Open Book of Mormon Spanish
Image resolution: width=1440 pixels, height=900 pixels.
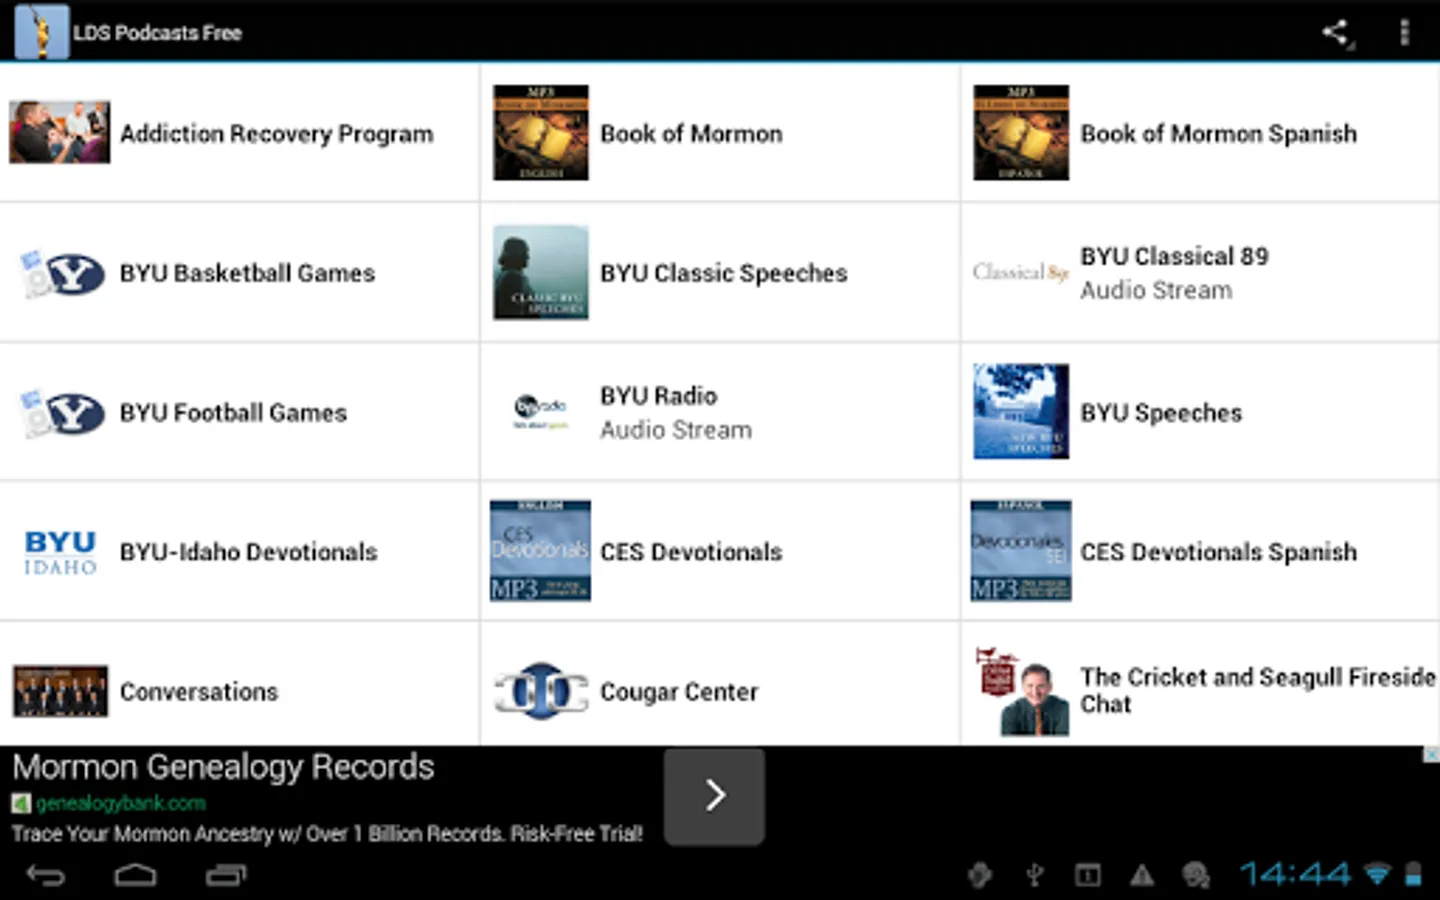point(1200,133)
